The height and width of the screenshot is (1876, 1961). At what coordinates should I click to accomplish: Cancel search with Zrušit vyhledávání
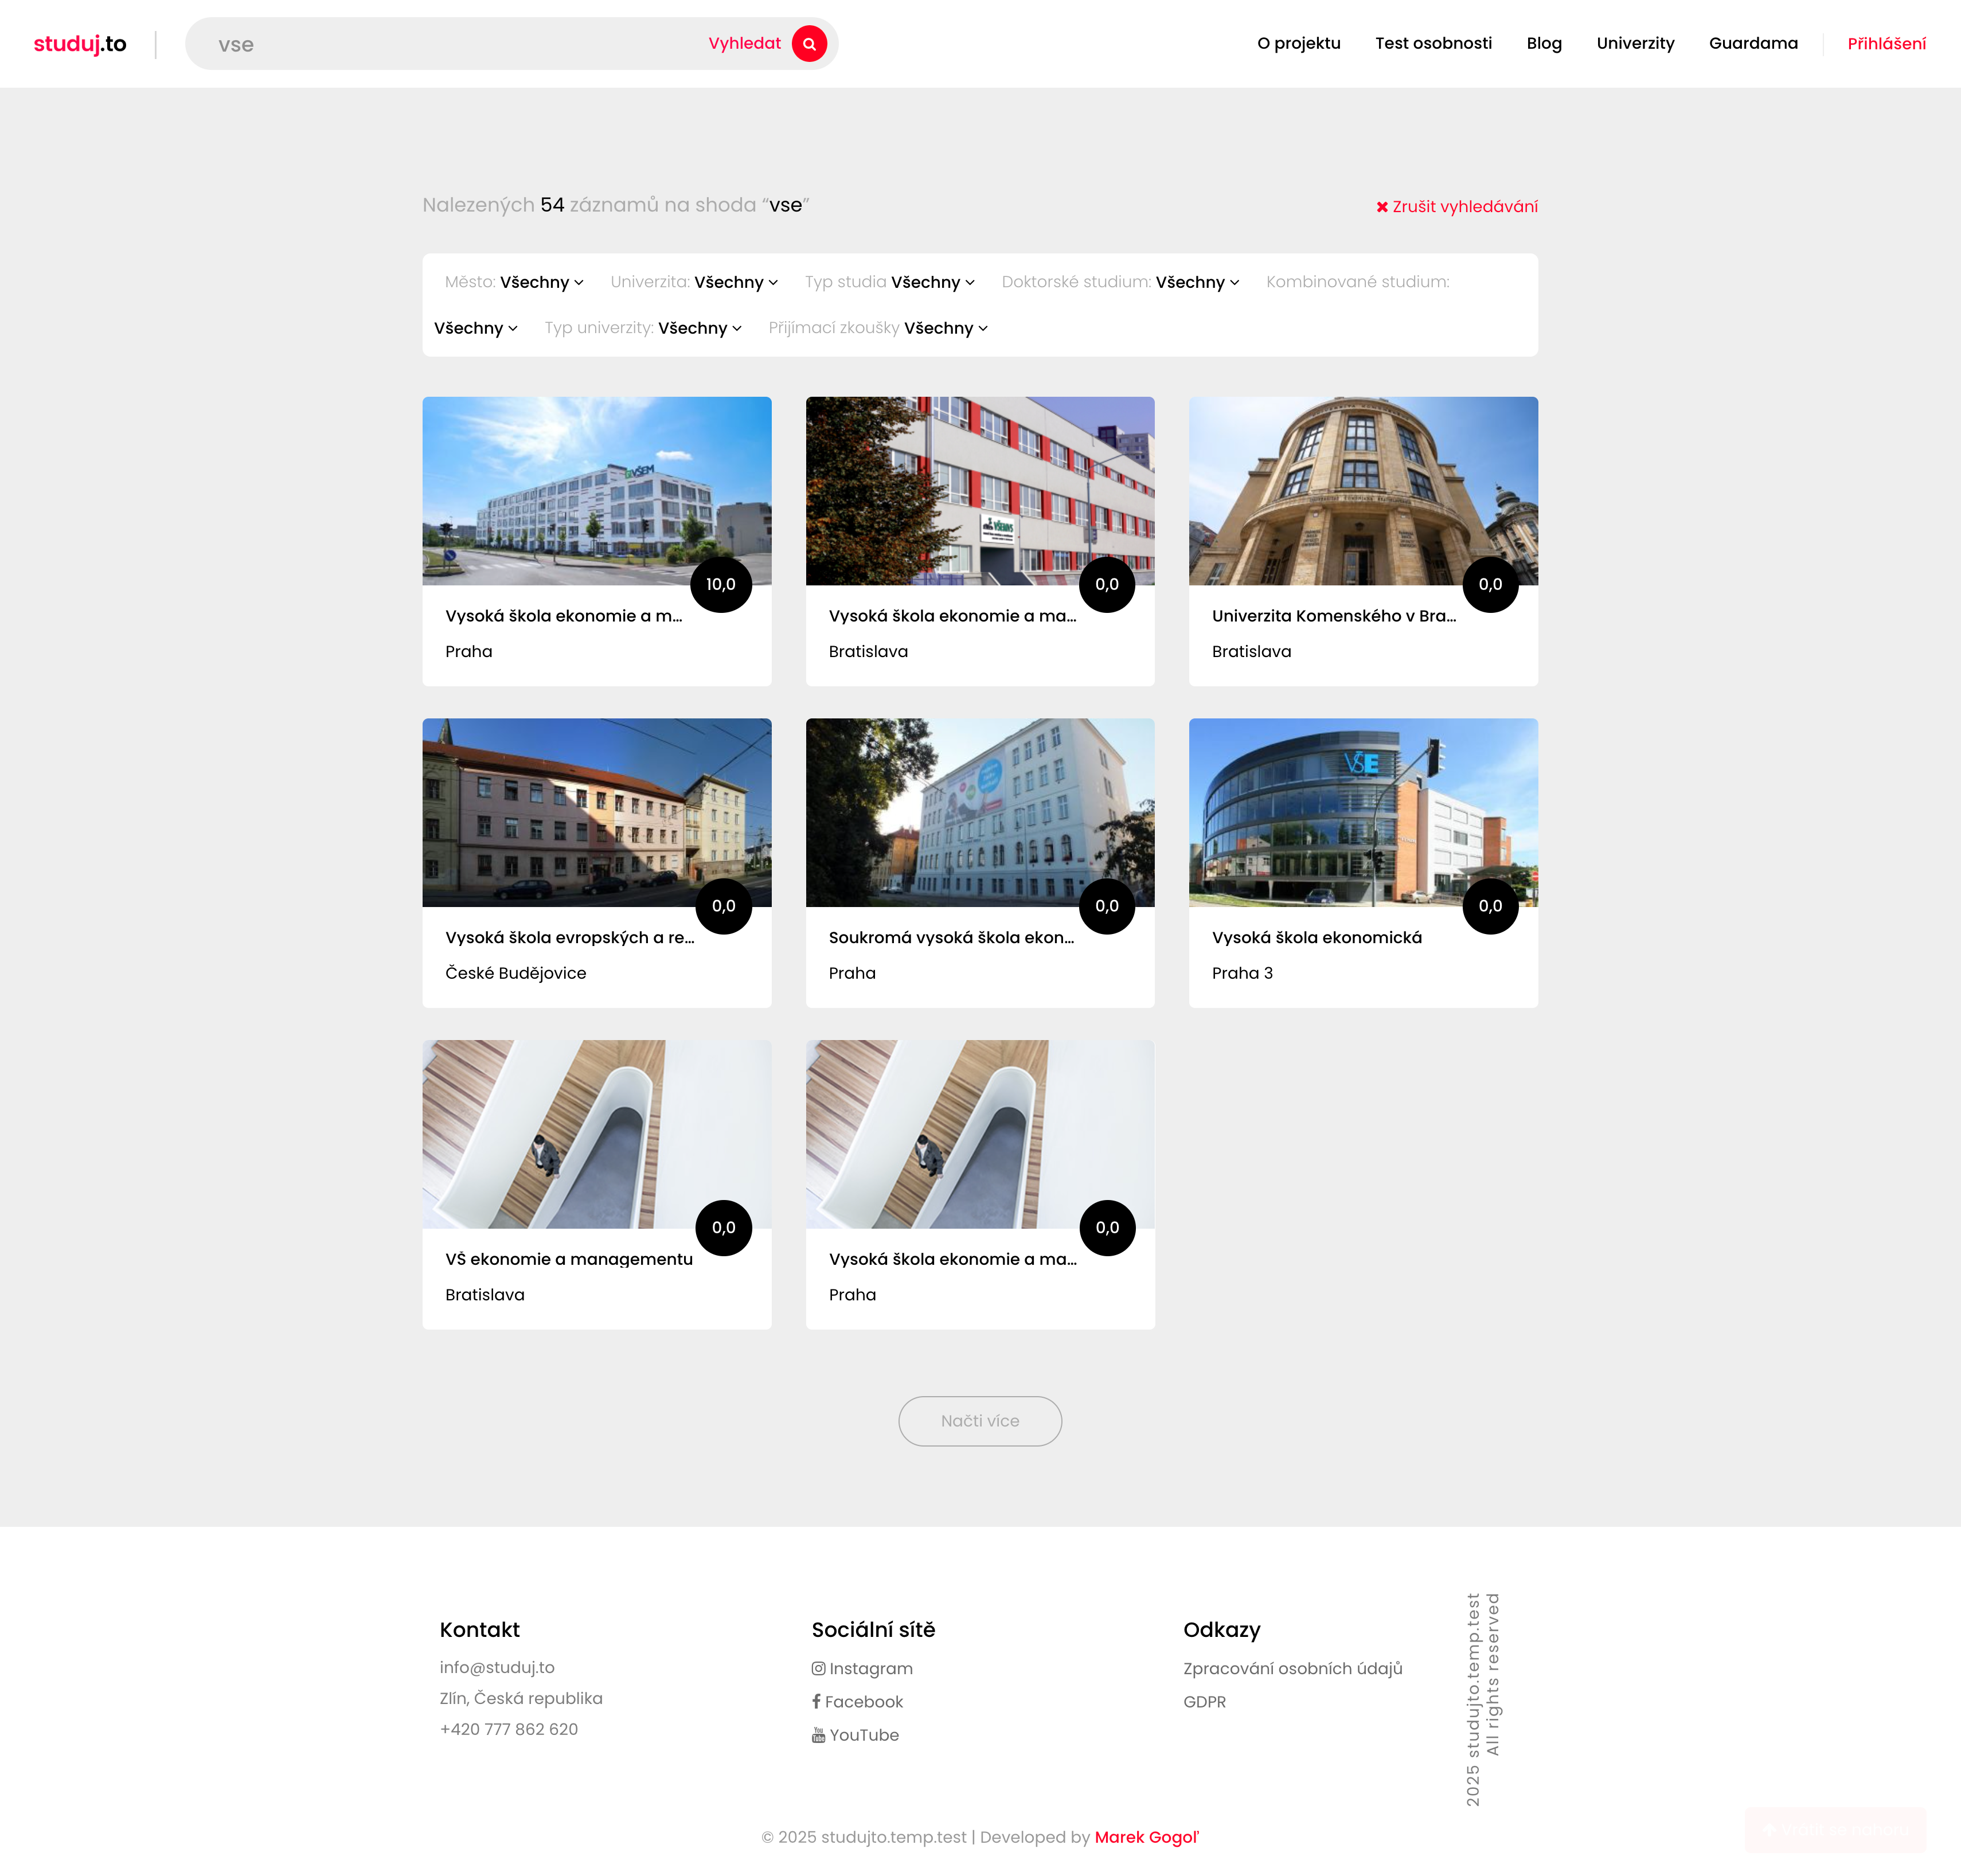[x=1457, y=207]
